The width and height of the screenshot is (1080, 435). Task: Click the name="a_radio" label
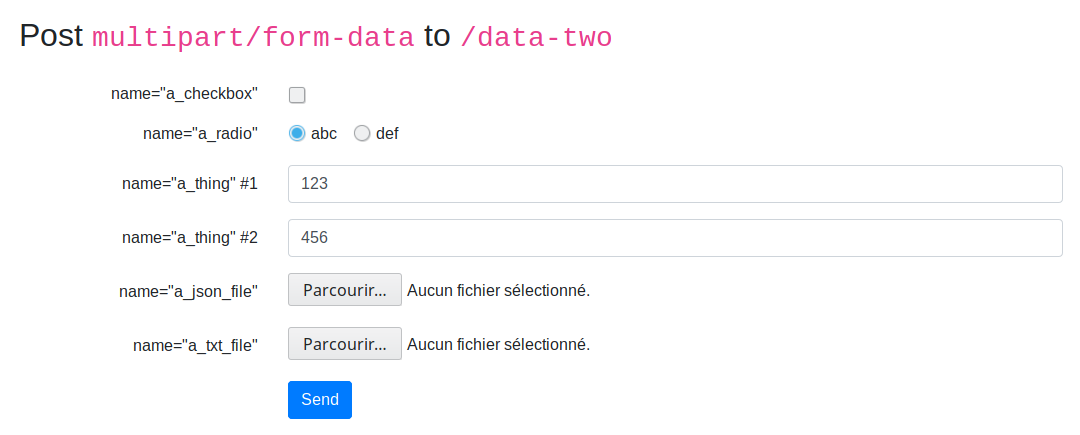click(200, 133)
